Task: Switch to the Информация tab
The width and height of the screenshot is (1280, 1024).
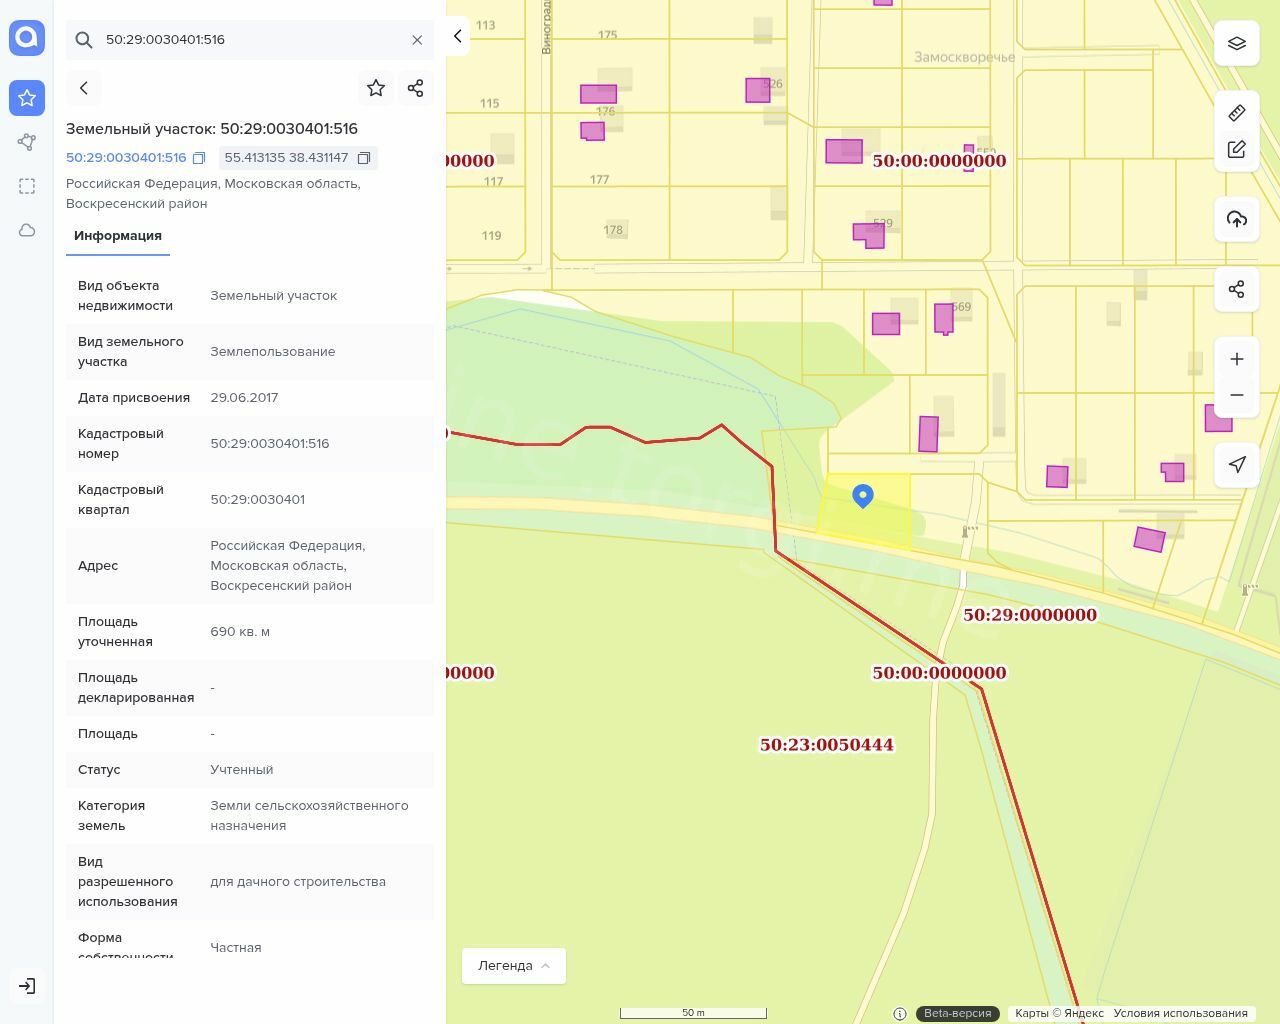Action: coord(118,236)
